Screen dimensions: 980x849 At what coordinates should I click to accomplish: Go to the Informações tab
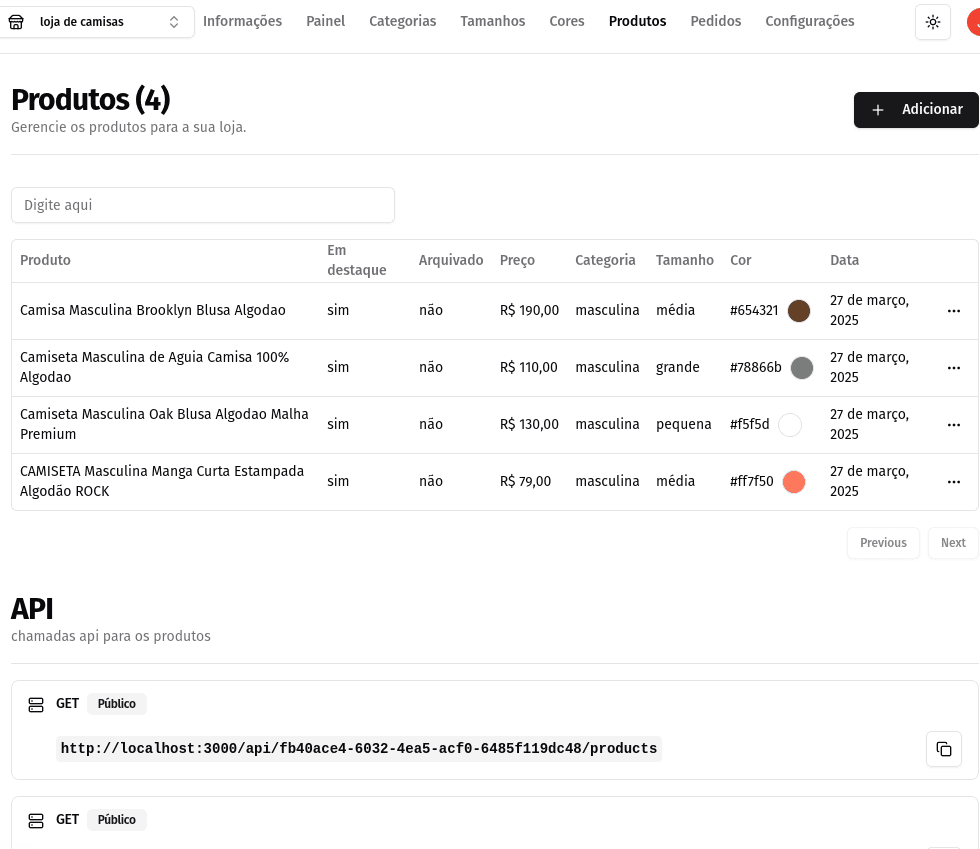242,21
